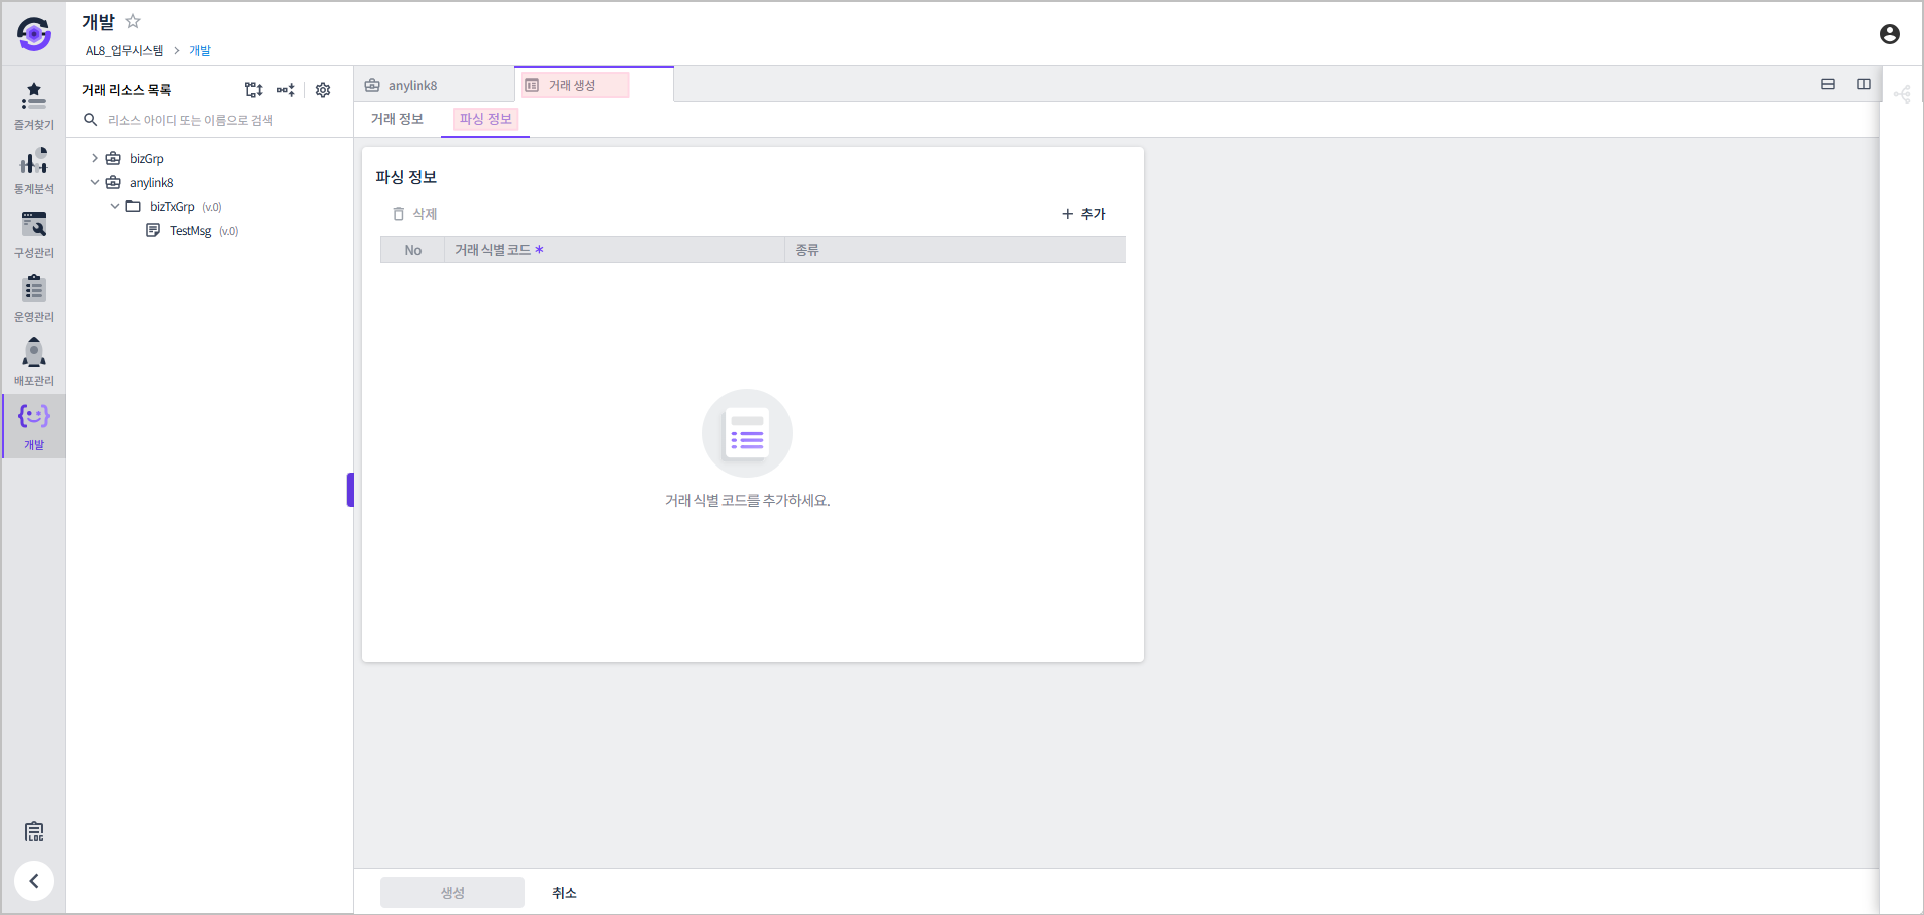Click the add-node icon in resource list header
The width and height of the screenshot is (1924, 915).
click(286, 90)
